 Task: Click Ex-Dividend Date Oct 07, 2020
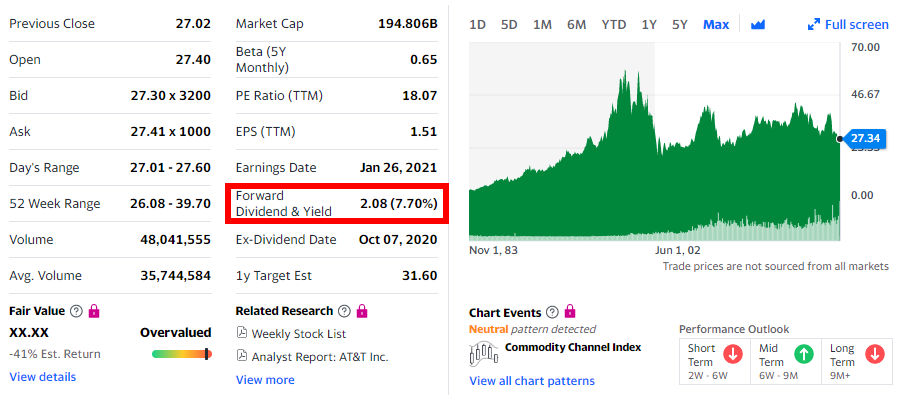point(398,240)
